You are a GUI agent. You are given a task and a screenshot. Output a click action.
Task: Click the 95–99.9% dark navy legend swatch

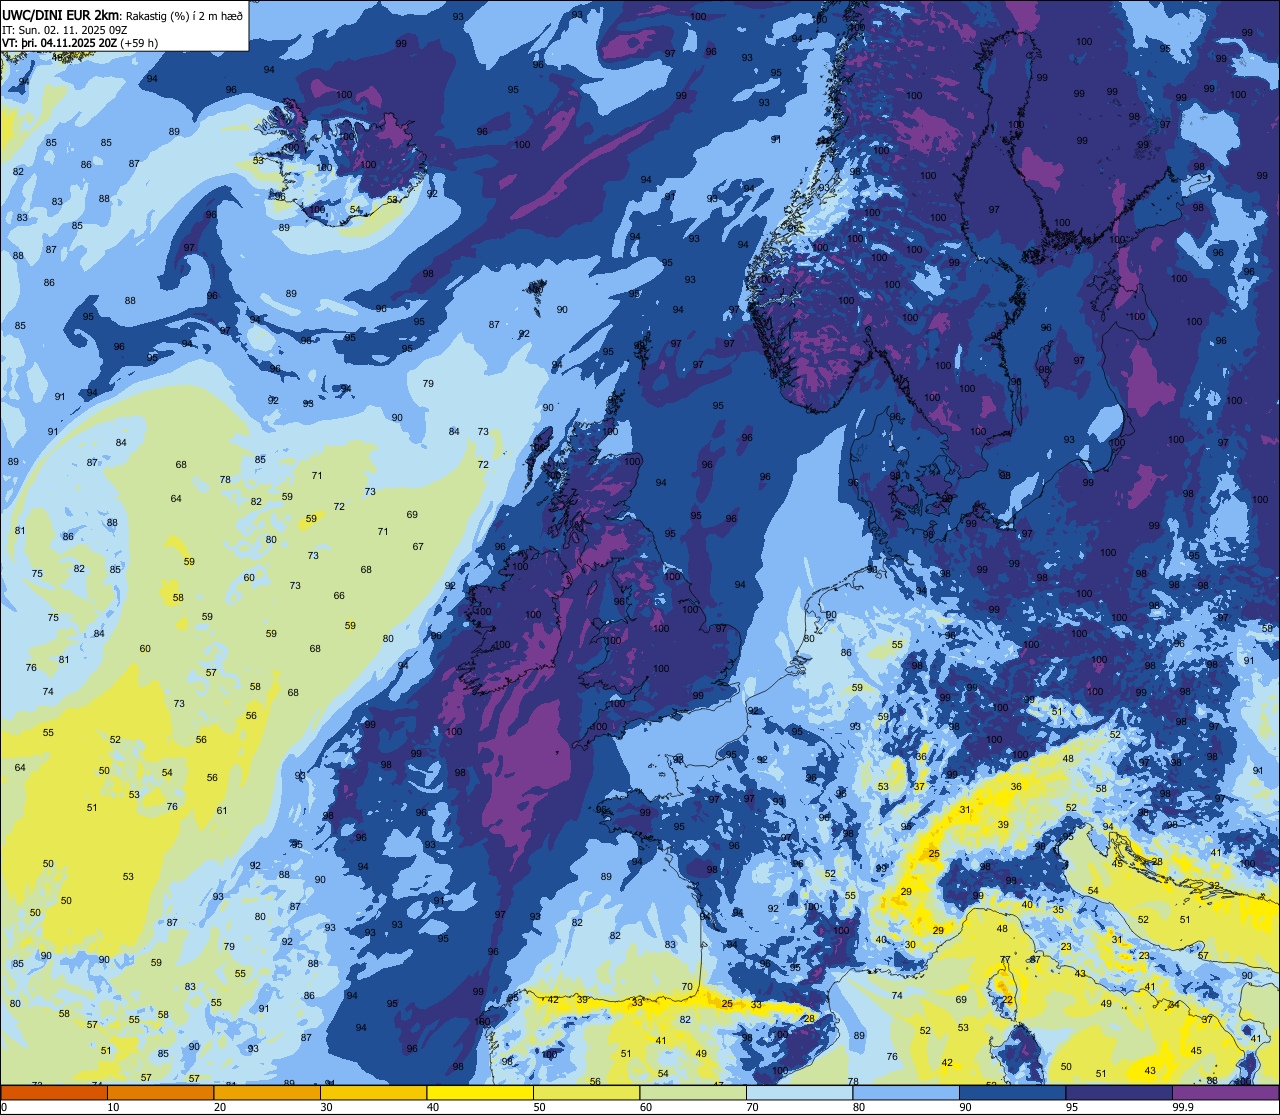click(1119, 1093)
